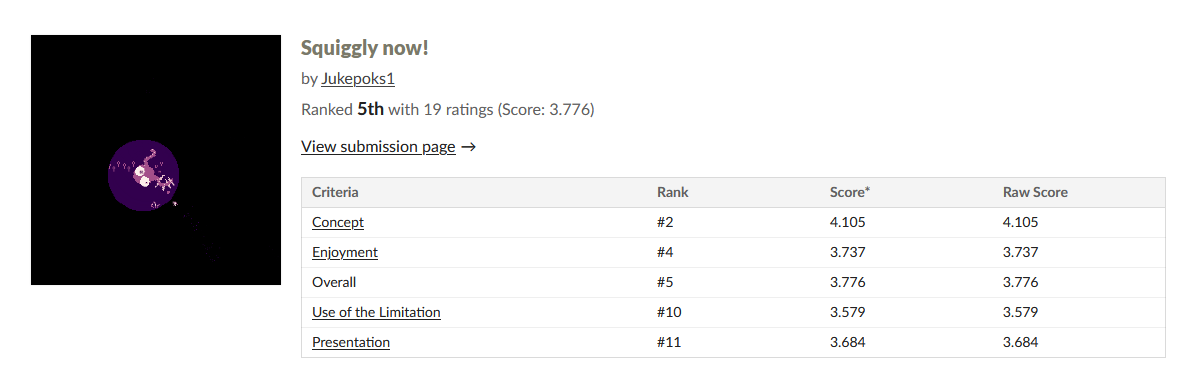Click the Score* column header
This screenshot has width=1187, height=378.
click(850, 192)
